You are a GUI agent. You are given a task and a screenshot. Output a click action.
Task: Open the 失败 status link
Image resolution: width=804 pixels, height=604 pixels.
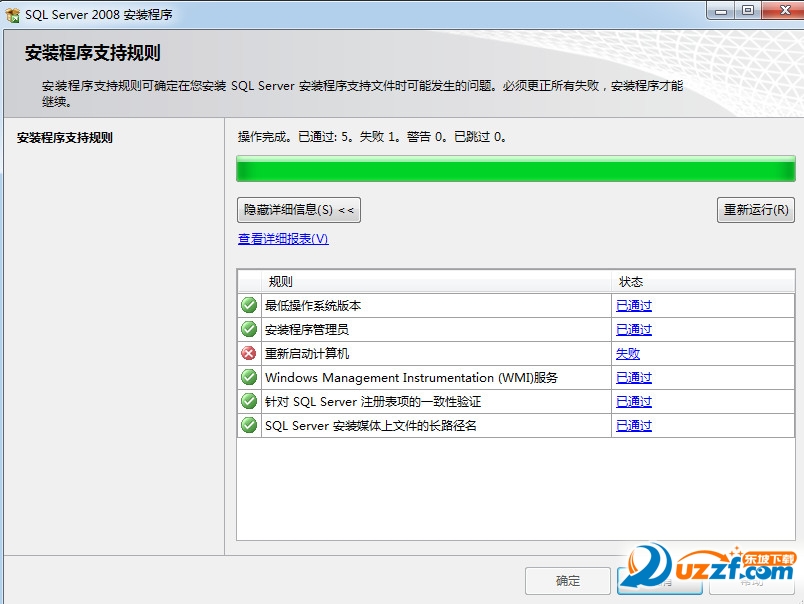pos(628,354)
